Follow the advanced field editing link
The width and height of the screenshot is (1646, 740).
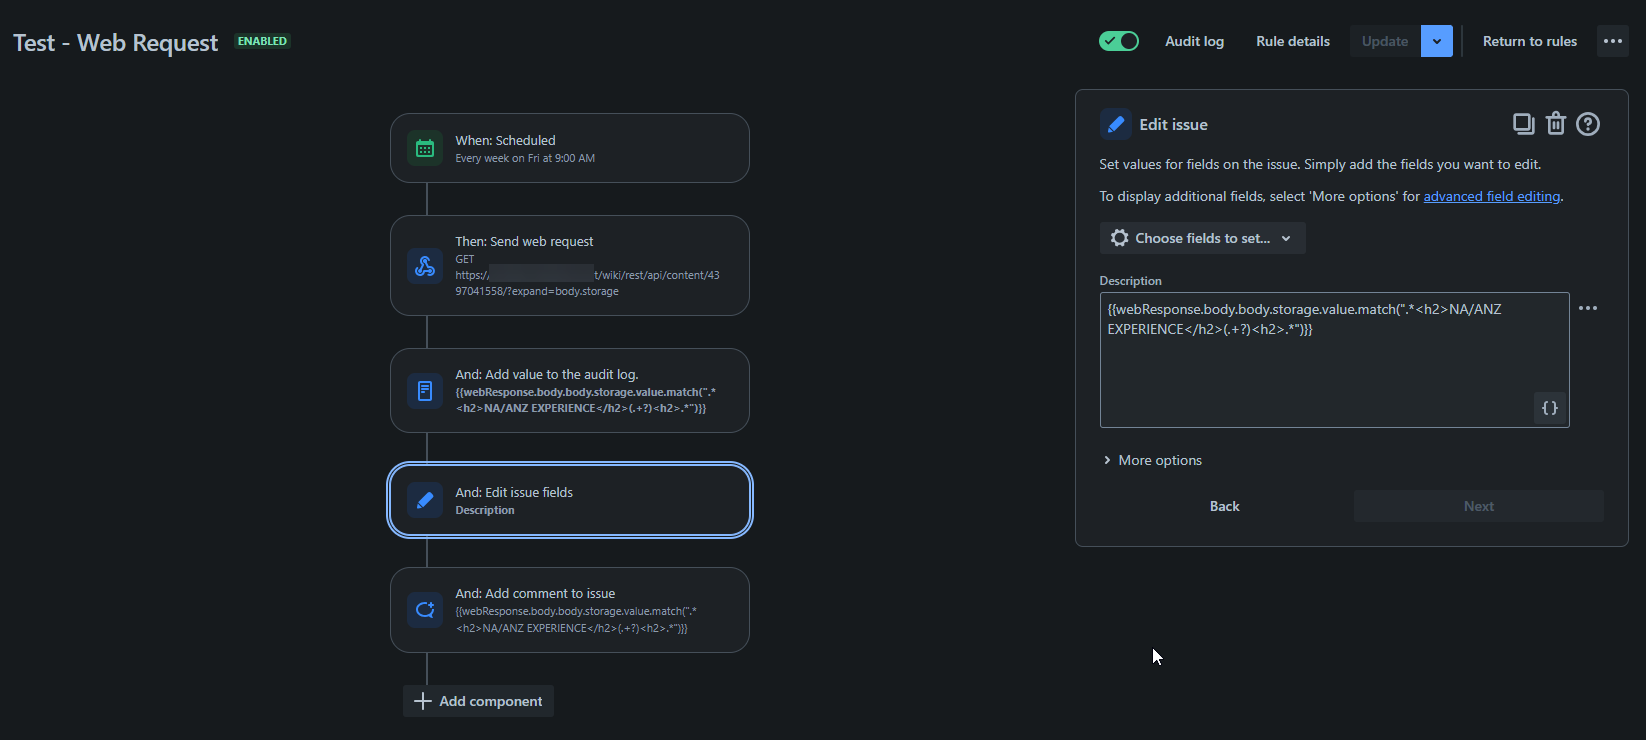(1491, 196)
